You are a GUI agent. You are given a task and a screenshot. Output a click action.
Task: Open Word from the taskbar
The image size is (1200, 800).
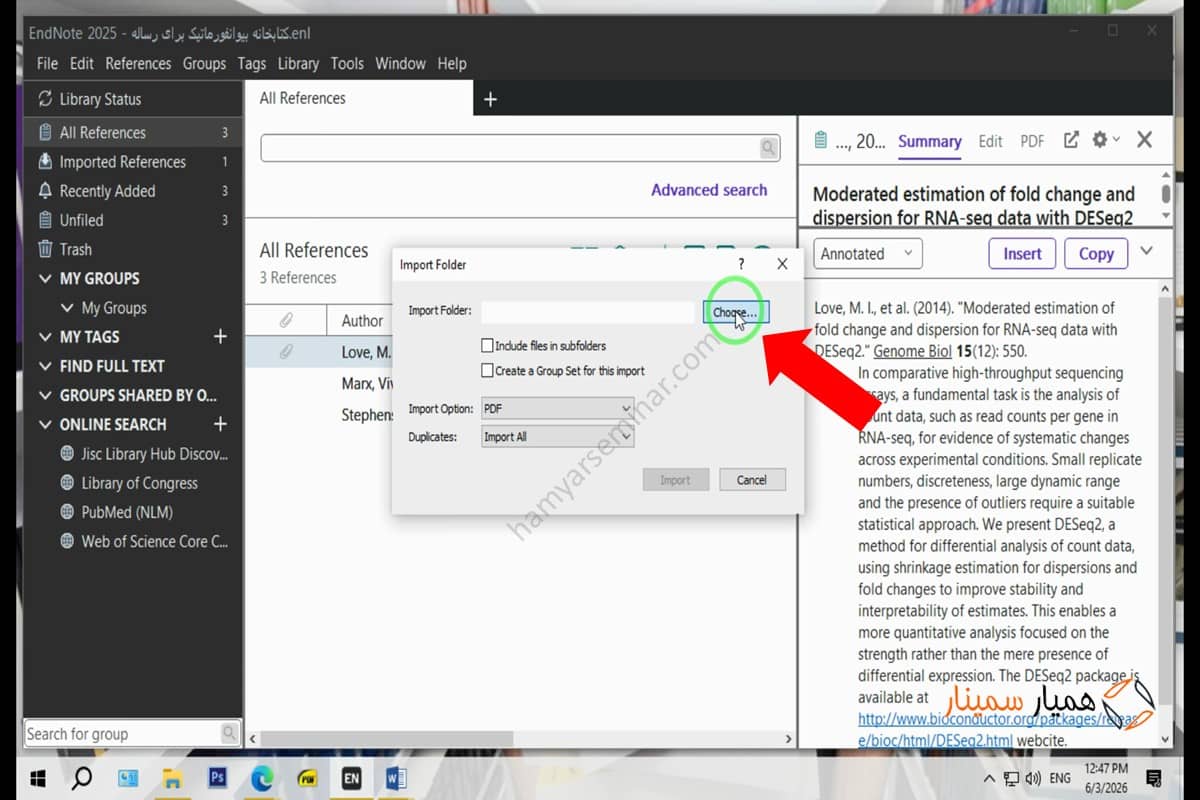(396, 777)
